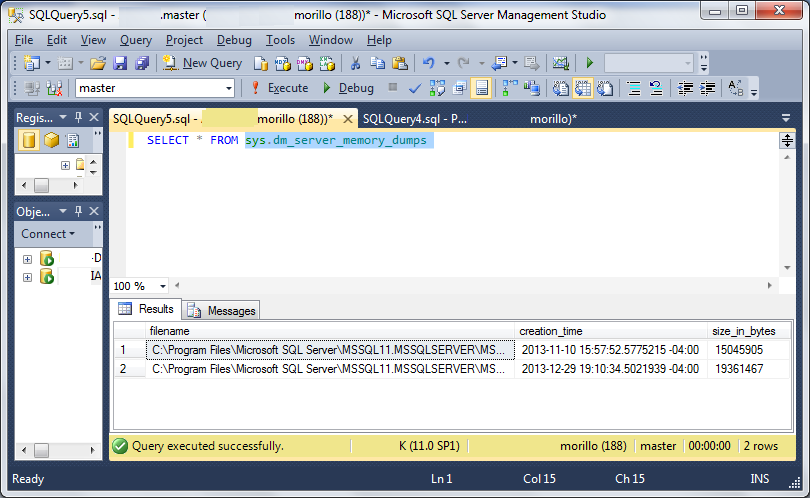Click the XMLA query icon
The image size is (810, 498).
click(327, 63)
